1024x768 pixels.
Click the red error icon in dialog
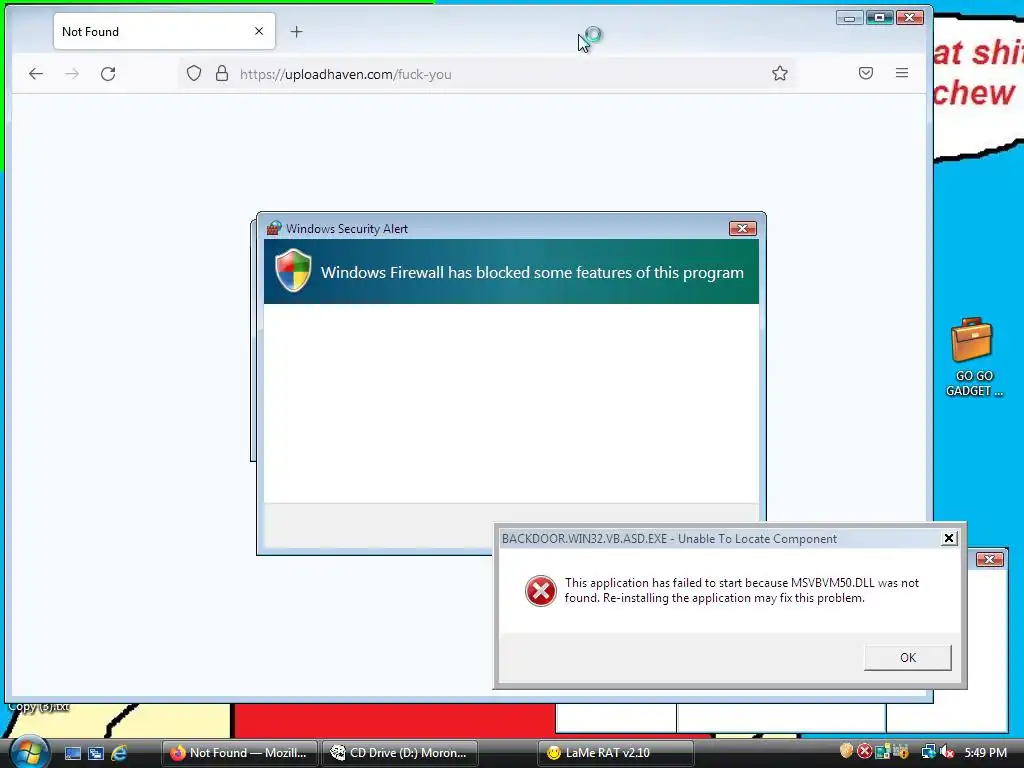click(x=541, y=591)
